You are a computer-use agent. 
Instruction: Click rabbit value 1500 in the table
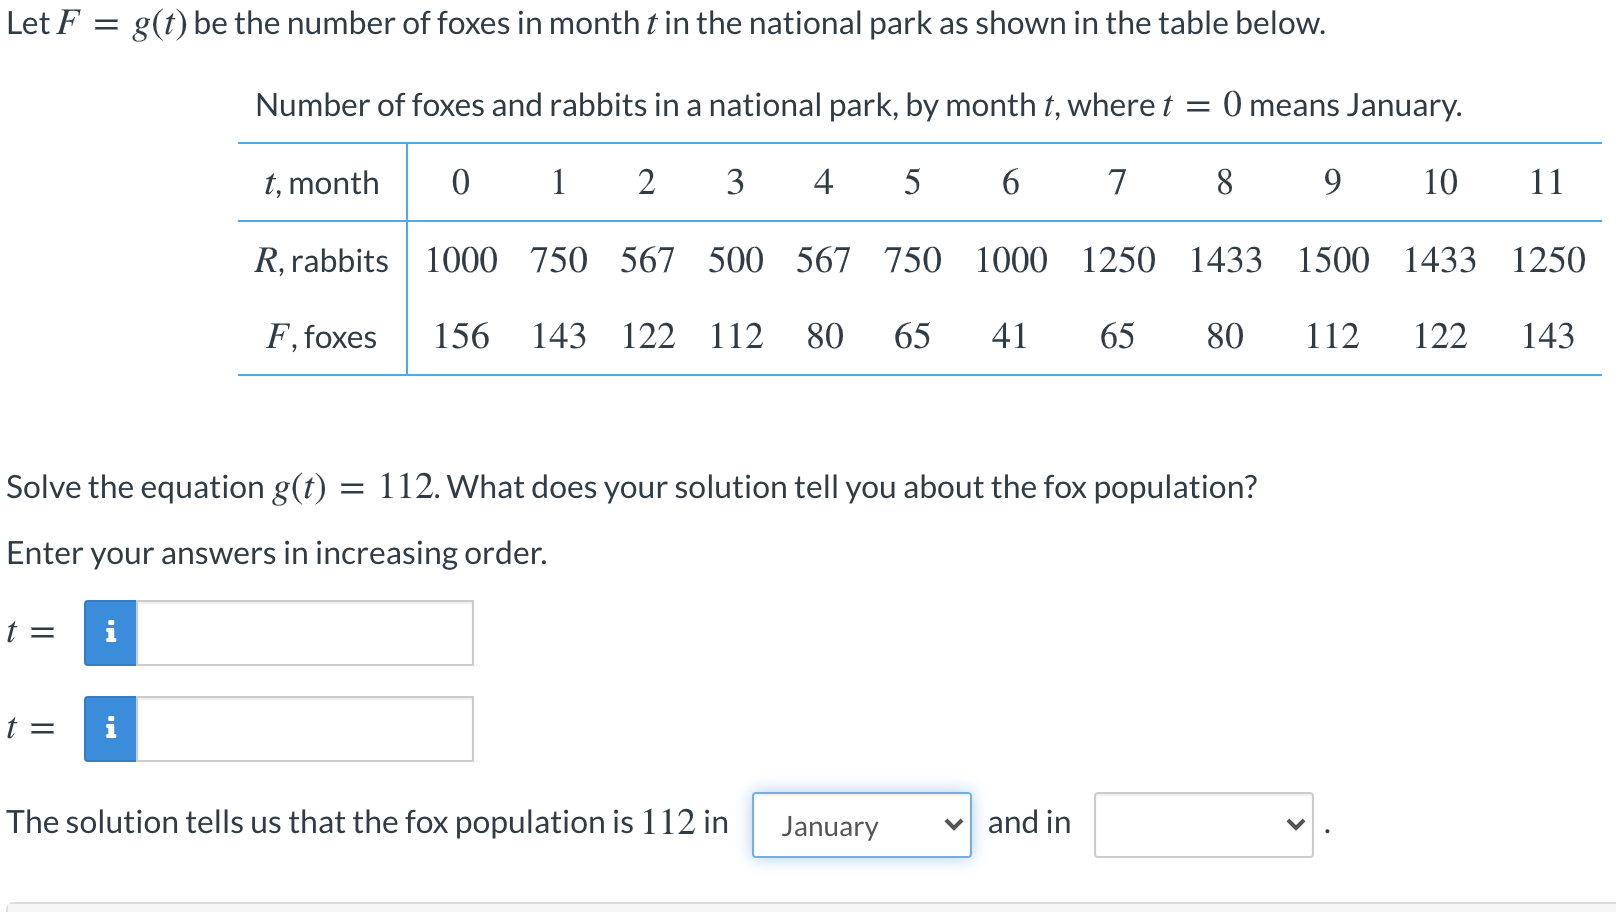(1333, 260)
